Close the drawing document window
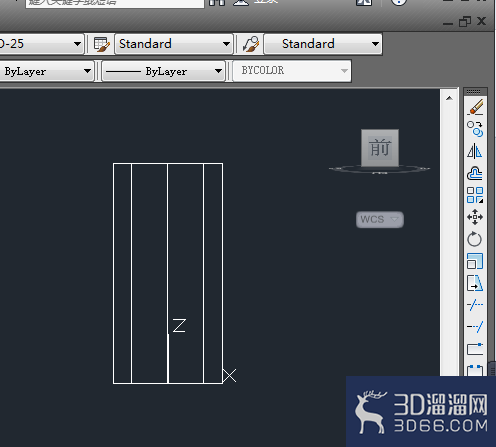Screen dimensions: 496x447 481,21
